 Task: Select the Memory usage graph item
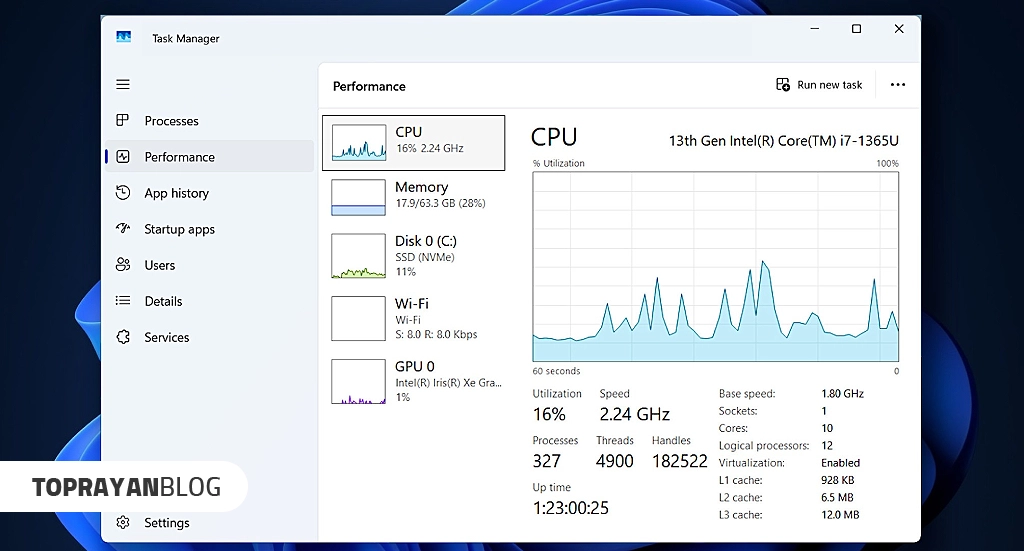tap(413, 197)
